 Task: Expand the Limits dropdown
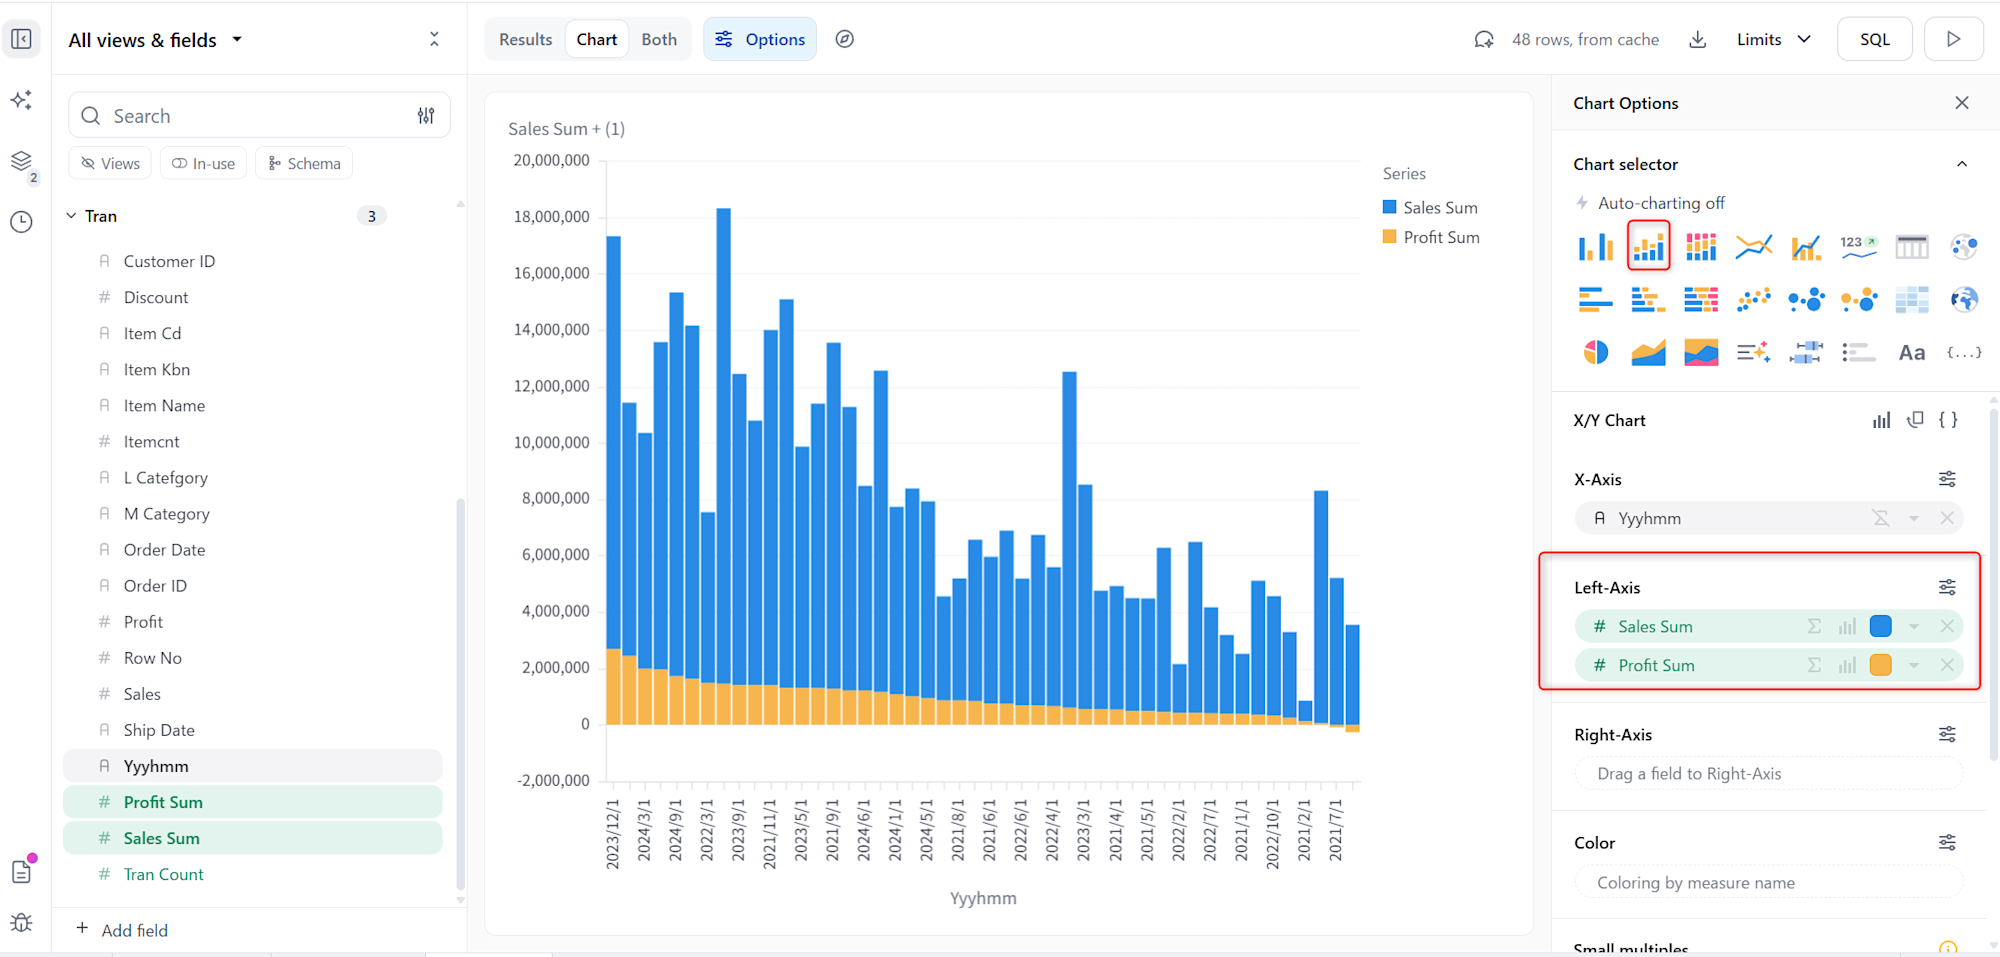point(1773,40)
